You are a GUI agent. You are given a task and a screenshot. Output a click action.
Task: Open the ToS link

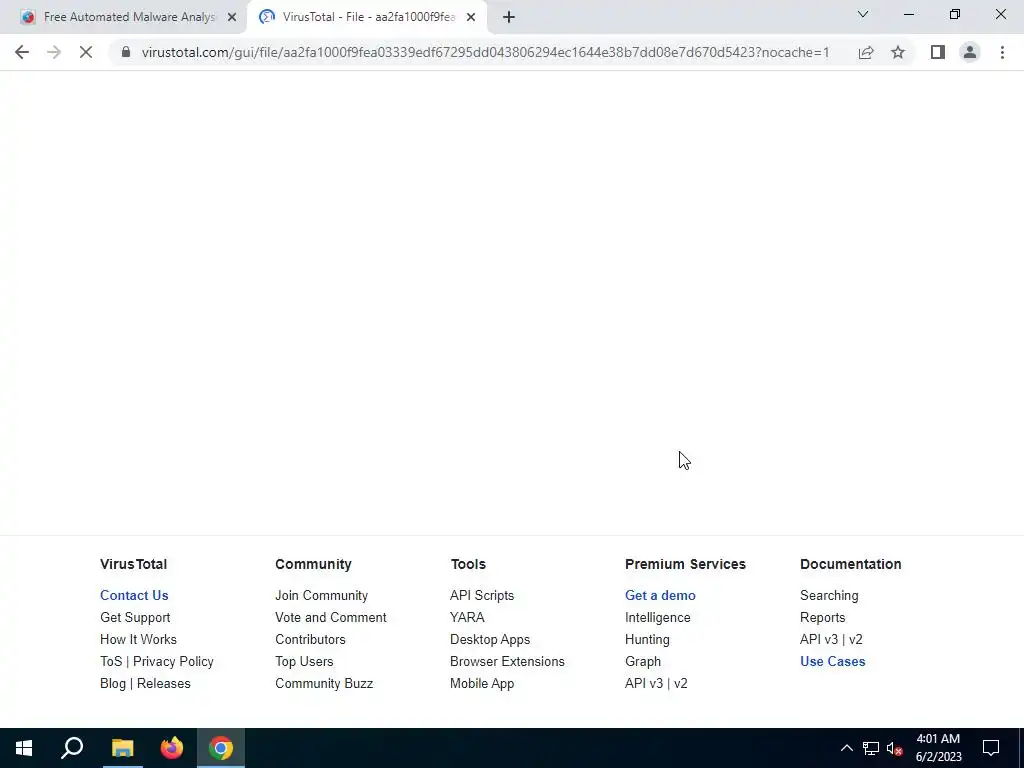click(x=111, y=662)
